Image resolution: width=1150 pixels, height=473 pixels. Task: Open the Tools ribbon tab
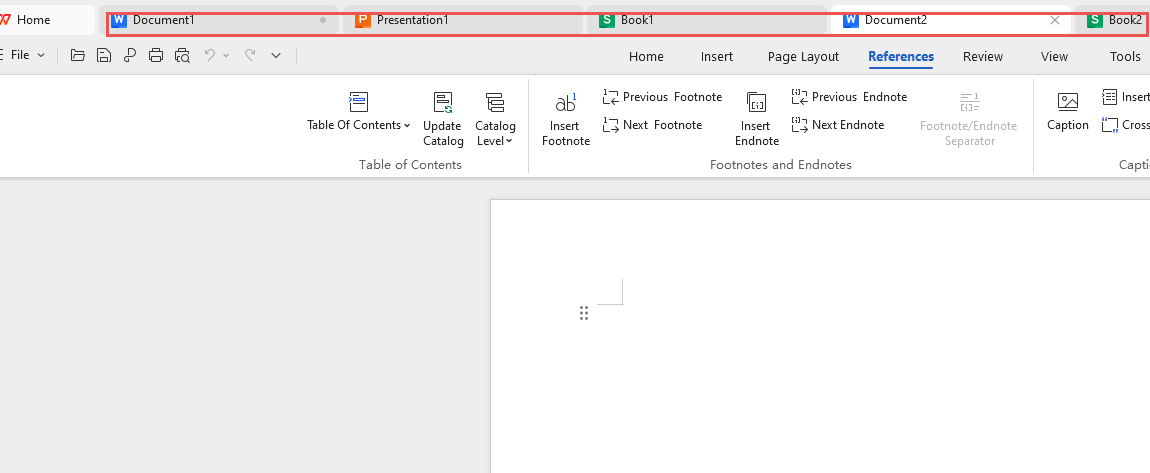(x=1125, y=56)
